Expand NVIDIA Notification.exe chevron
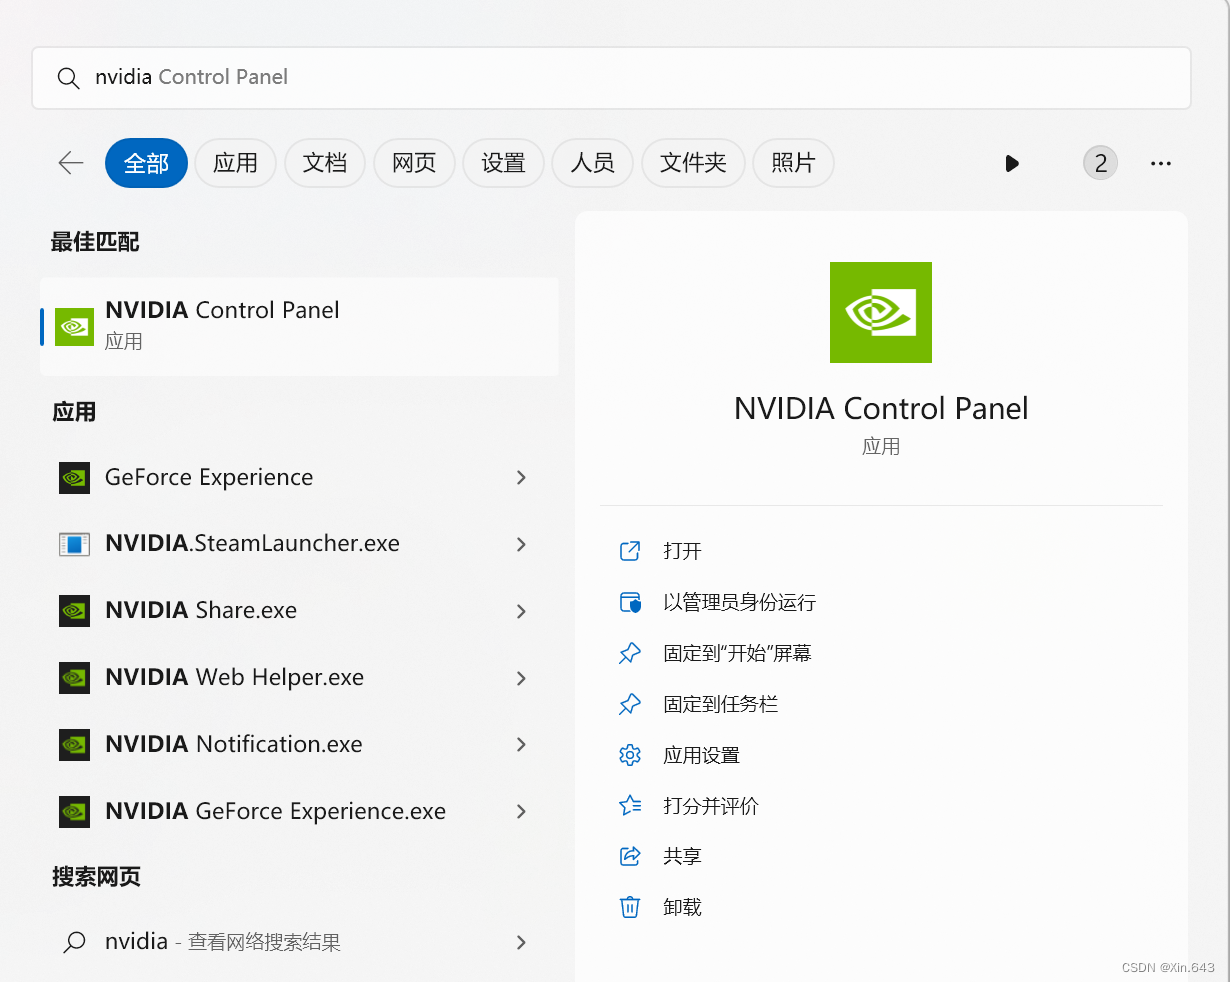This screenshot has width=1230, height=982. (521, 744)
